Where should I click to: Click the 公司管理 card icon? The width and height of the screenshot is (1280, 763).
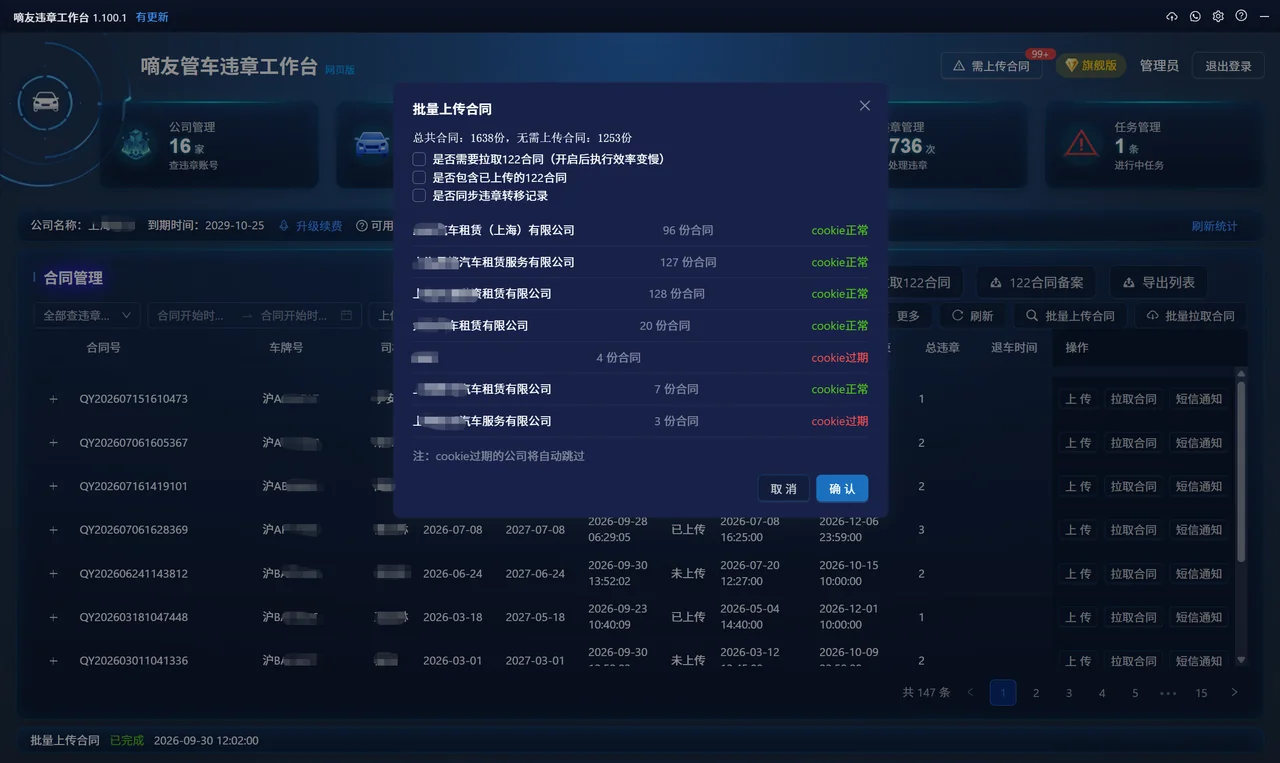136,144
